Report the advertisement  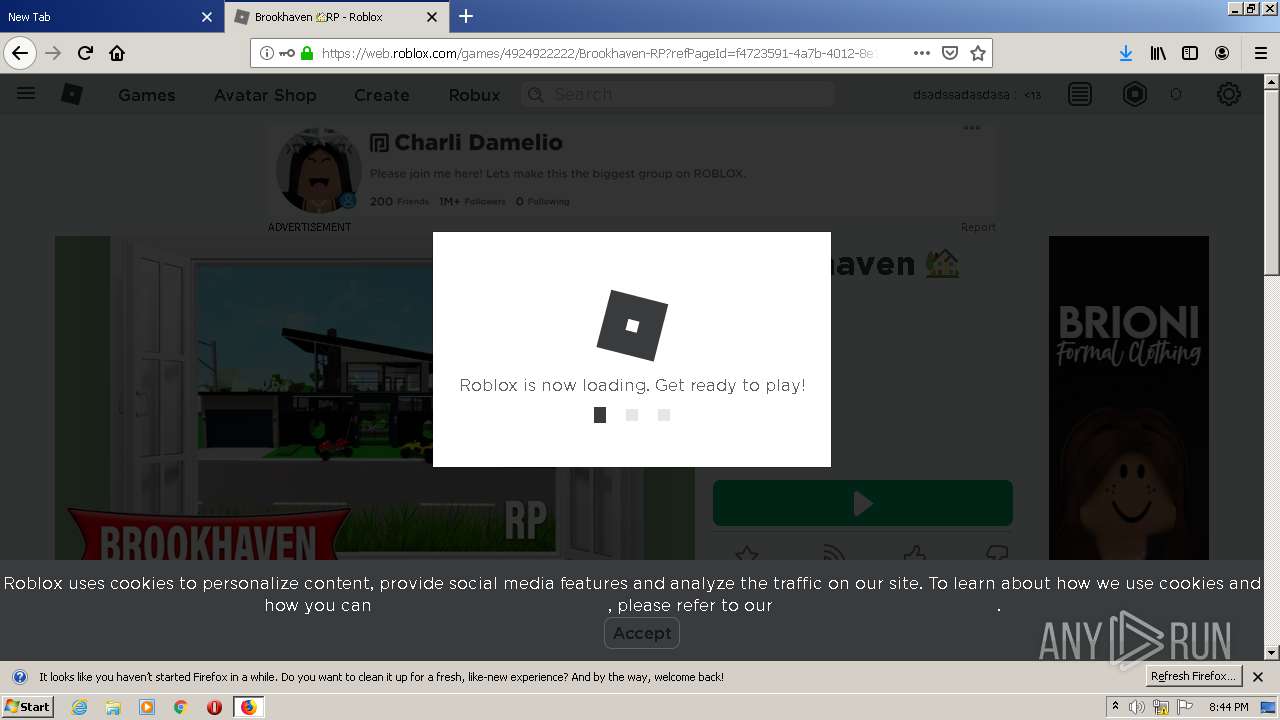coord(978,227)
